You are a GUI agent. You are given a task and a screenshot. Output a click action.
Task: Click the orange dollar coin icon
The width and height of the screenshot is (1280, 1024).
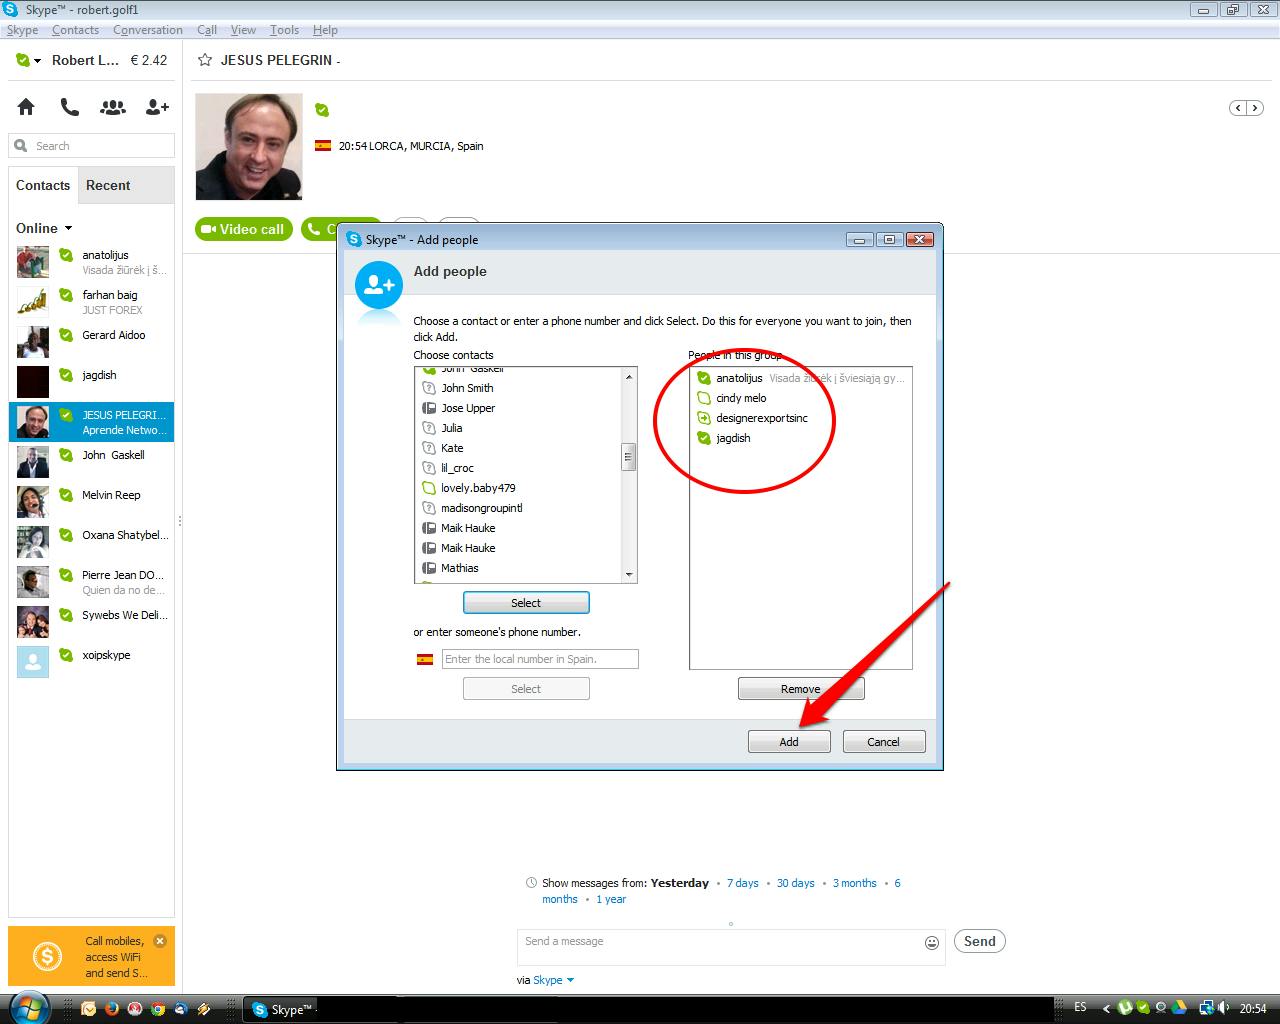pyautogui.click(x=47, y=957)
